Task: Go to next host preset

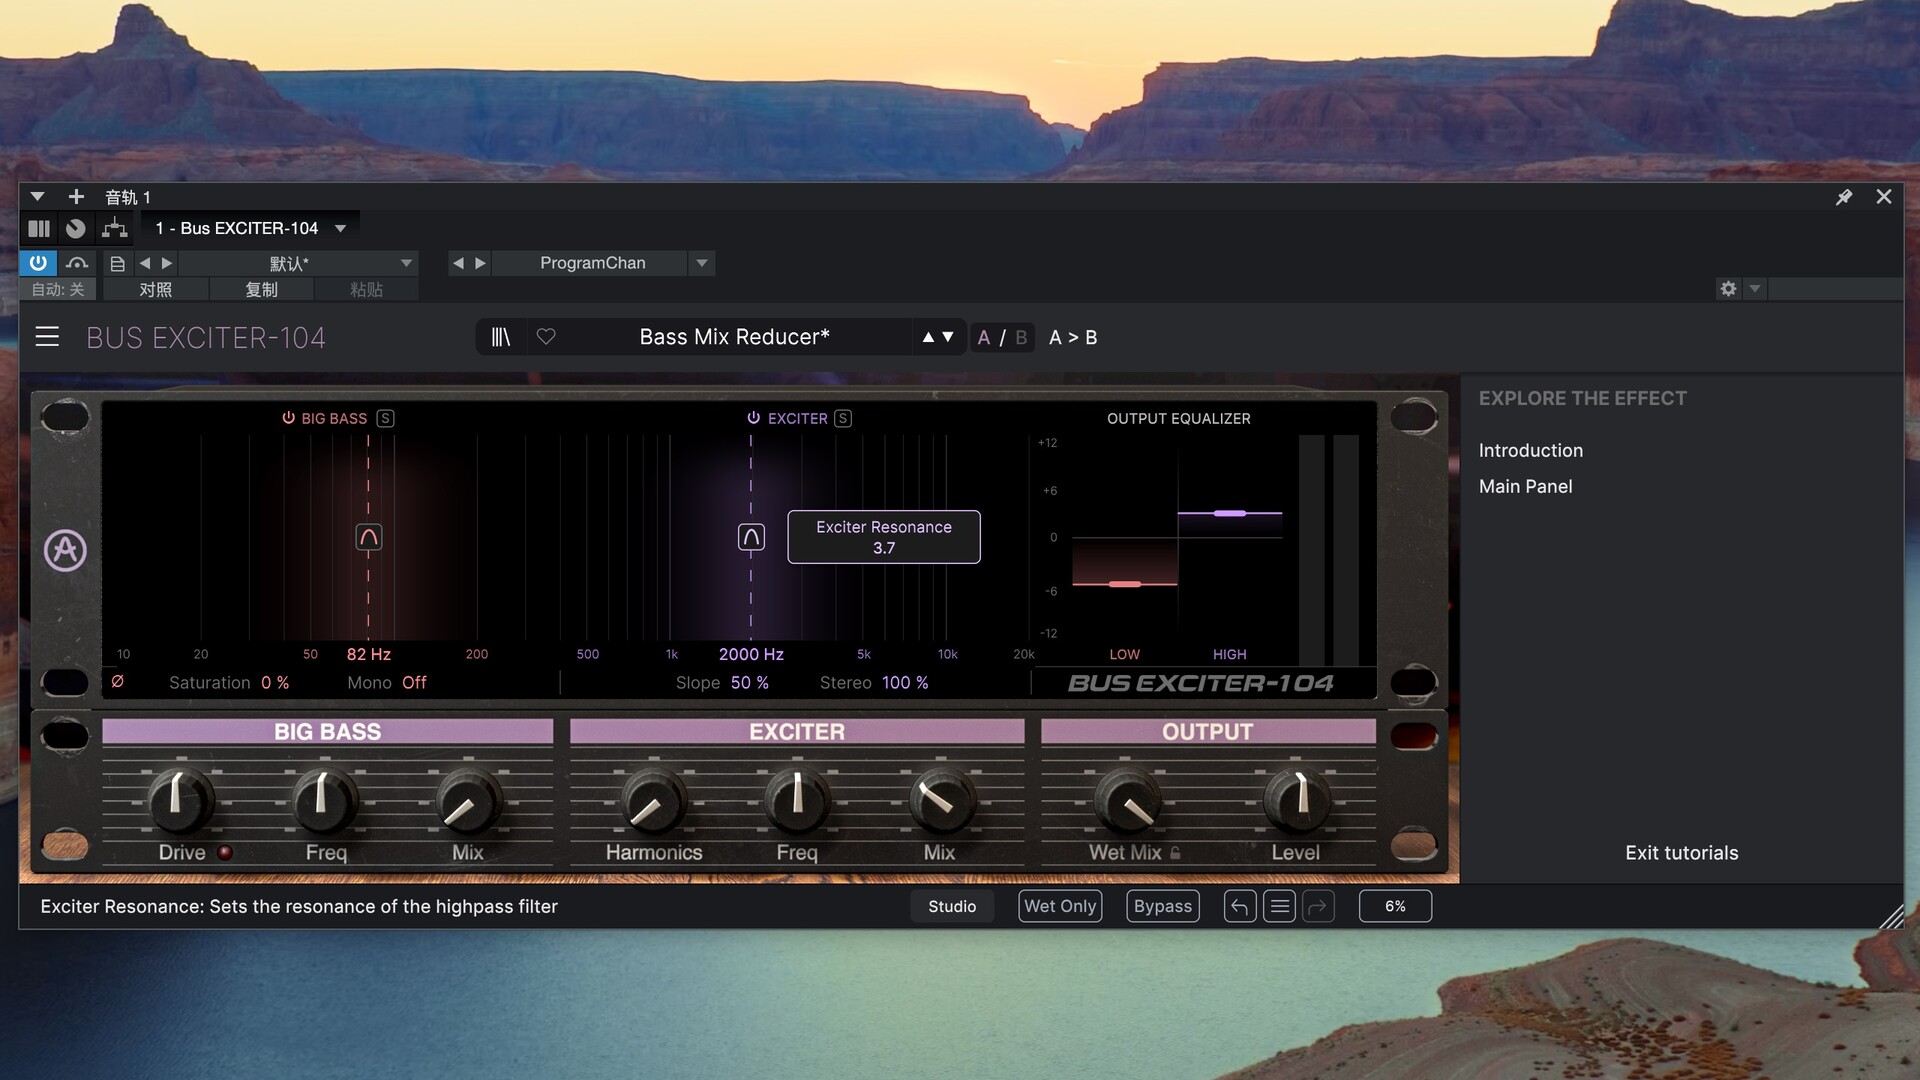Action: pos(167,263)
